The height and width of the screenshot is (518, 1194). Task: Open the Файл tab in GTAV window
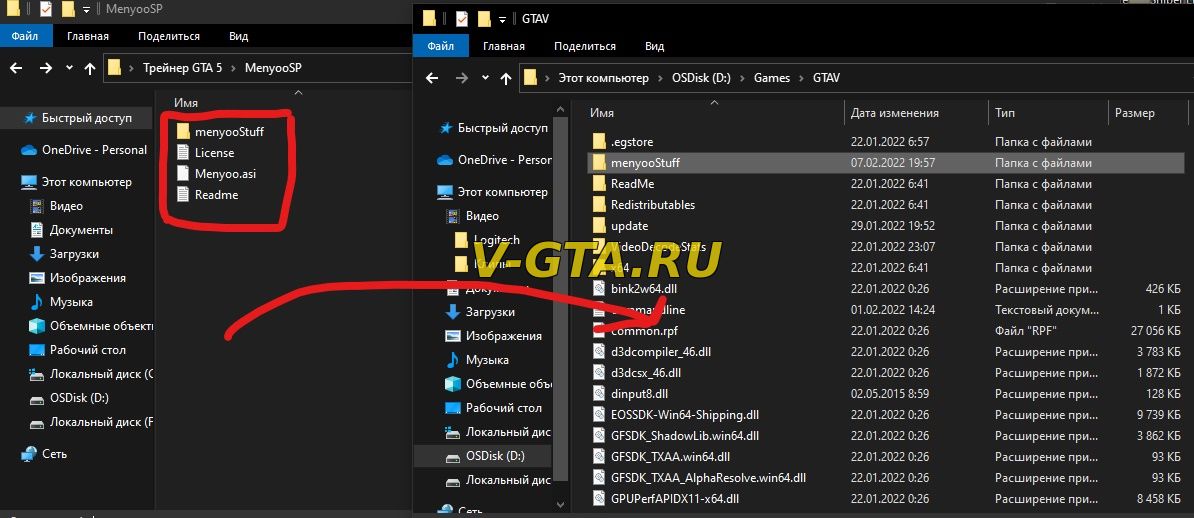(440, 46)
